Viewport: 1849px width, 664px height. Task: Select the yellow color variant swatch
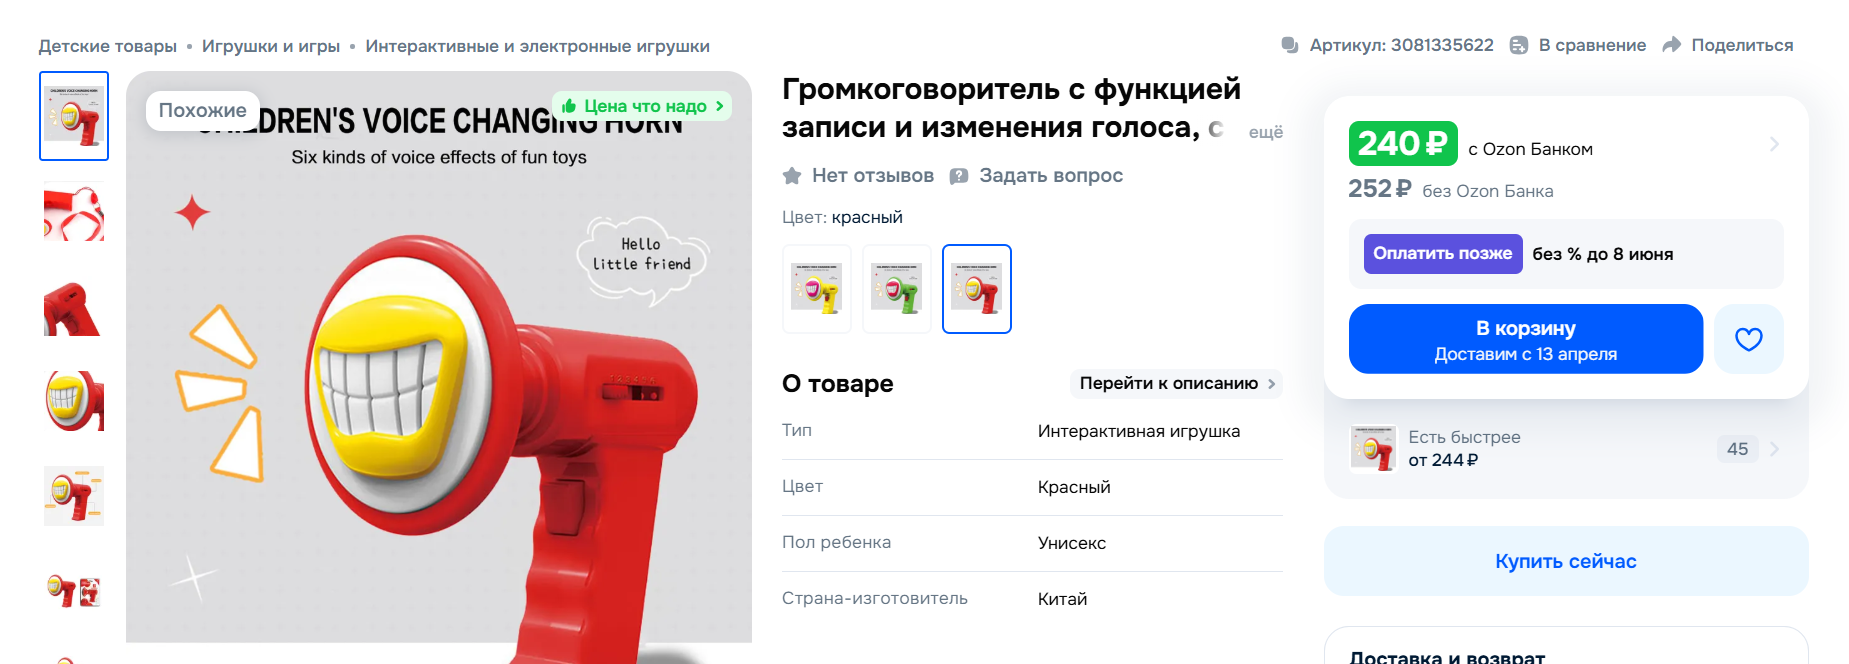click(817, 289)
